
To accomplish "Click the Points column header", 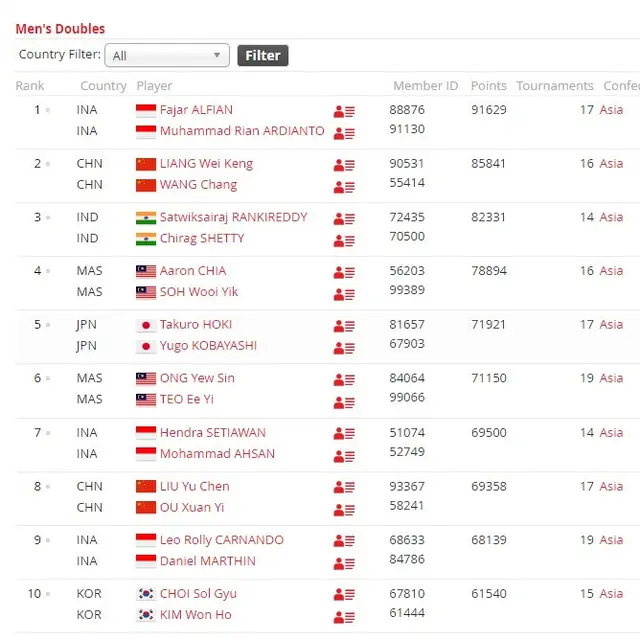I will click(489, 86).
